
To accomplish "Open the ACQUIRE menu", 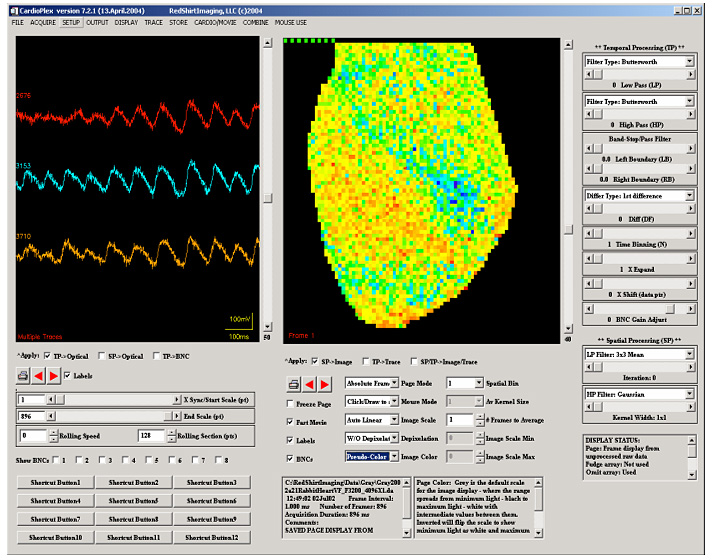I will [43, 21].
